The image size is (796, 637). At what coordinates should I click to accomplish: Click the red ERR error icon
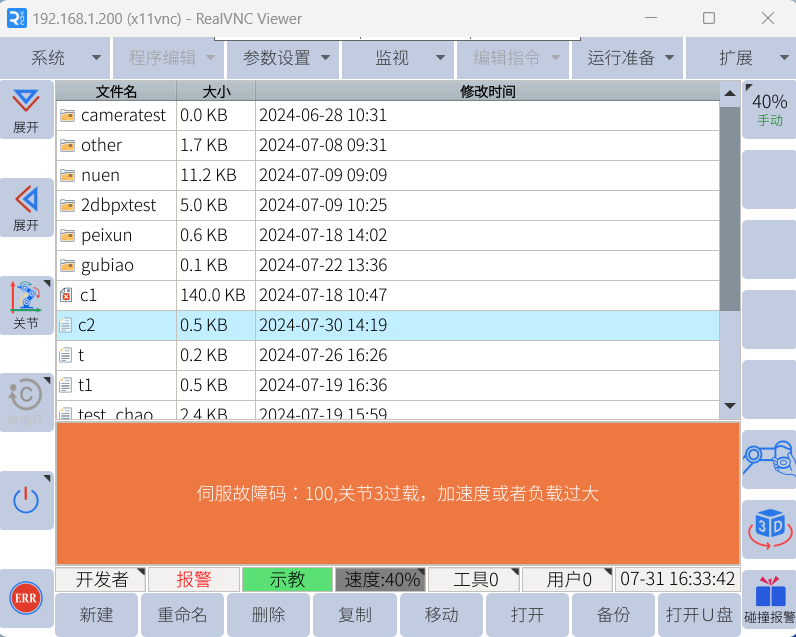click(25, 598)
